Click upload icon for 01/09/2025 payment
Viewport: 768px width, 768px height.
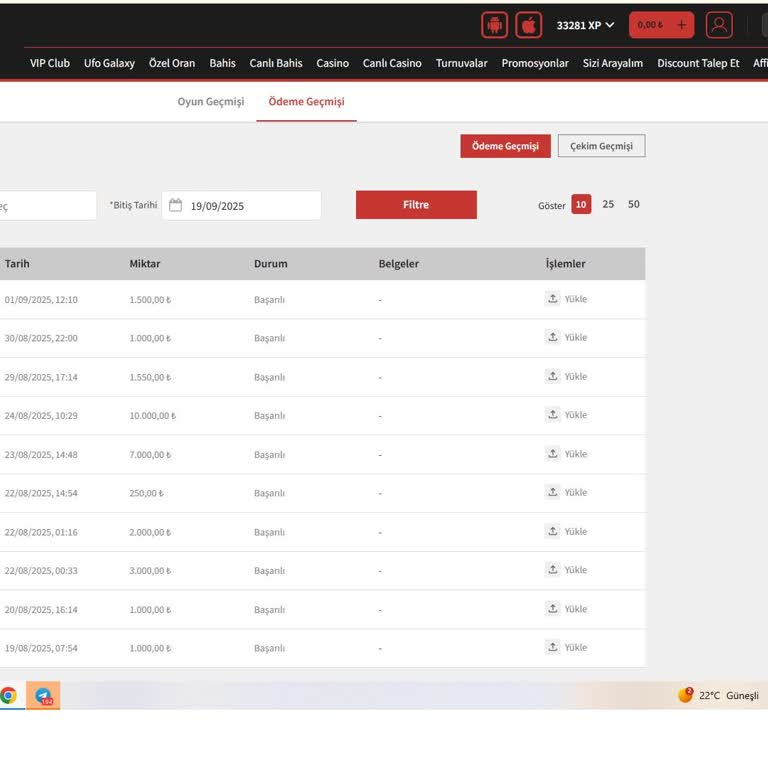point(553,299)
